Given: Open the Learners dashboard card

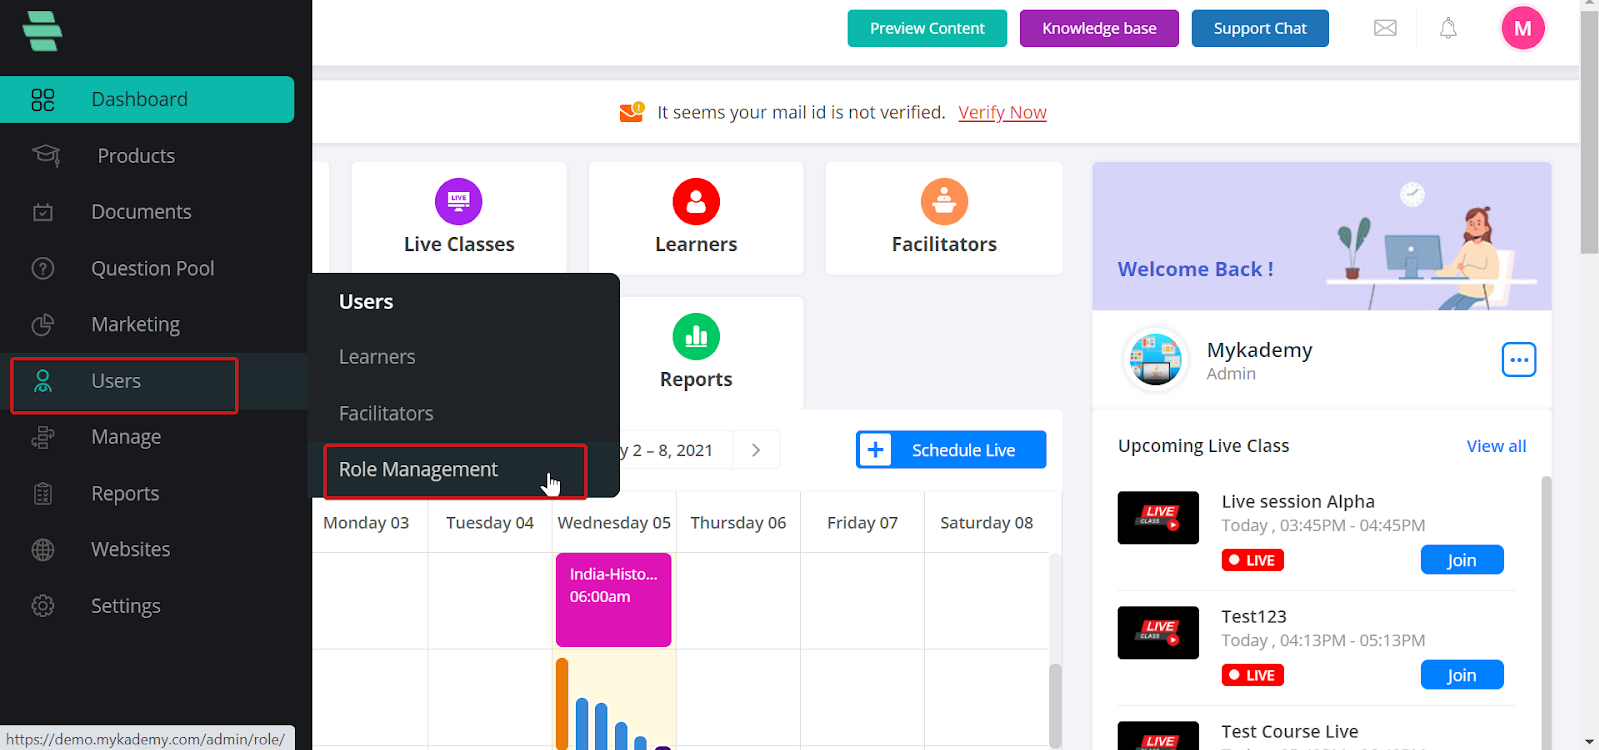Looking at the screenshot, I should (696, 218).
